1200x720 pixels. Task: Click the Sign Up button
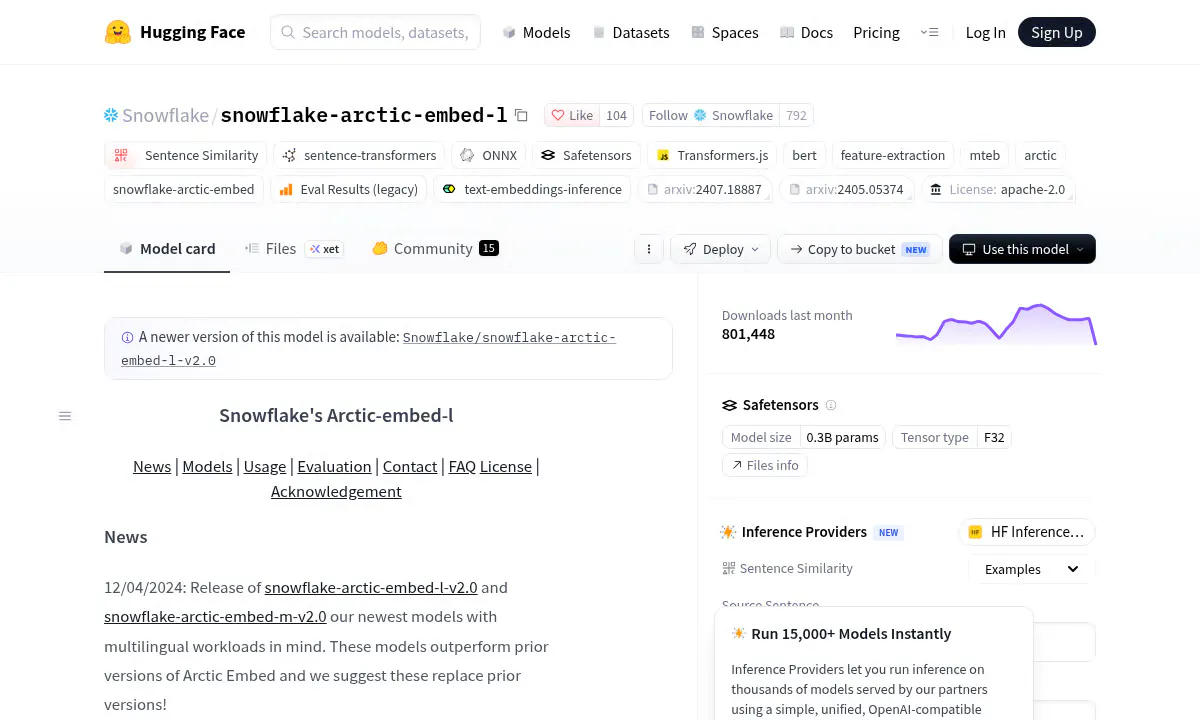(x=1057, y=32)
